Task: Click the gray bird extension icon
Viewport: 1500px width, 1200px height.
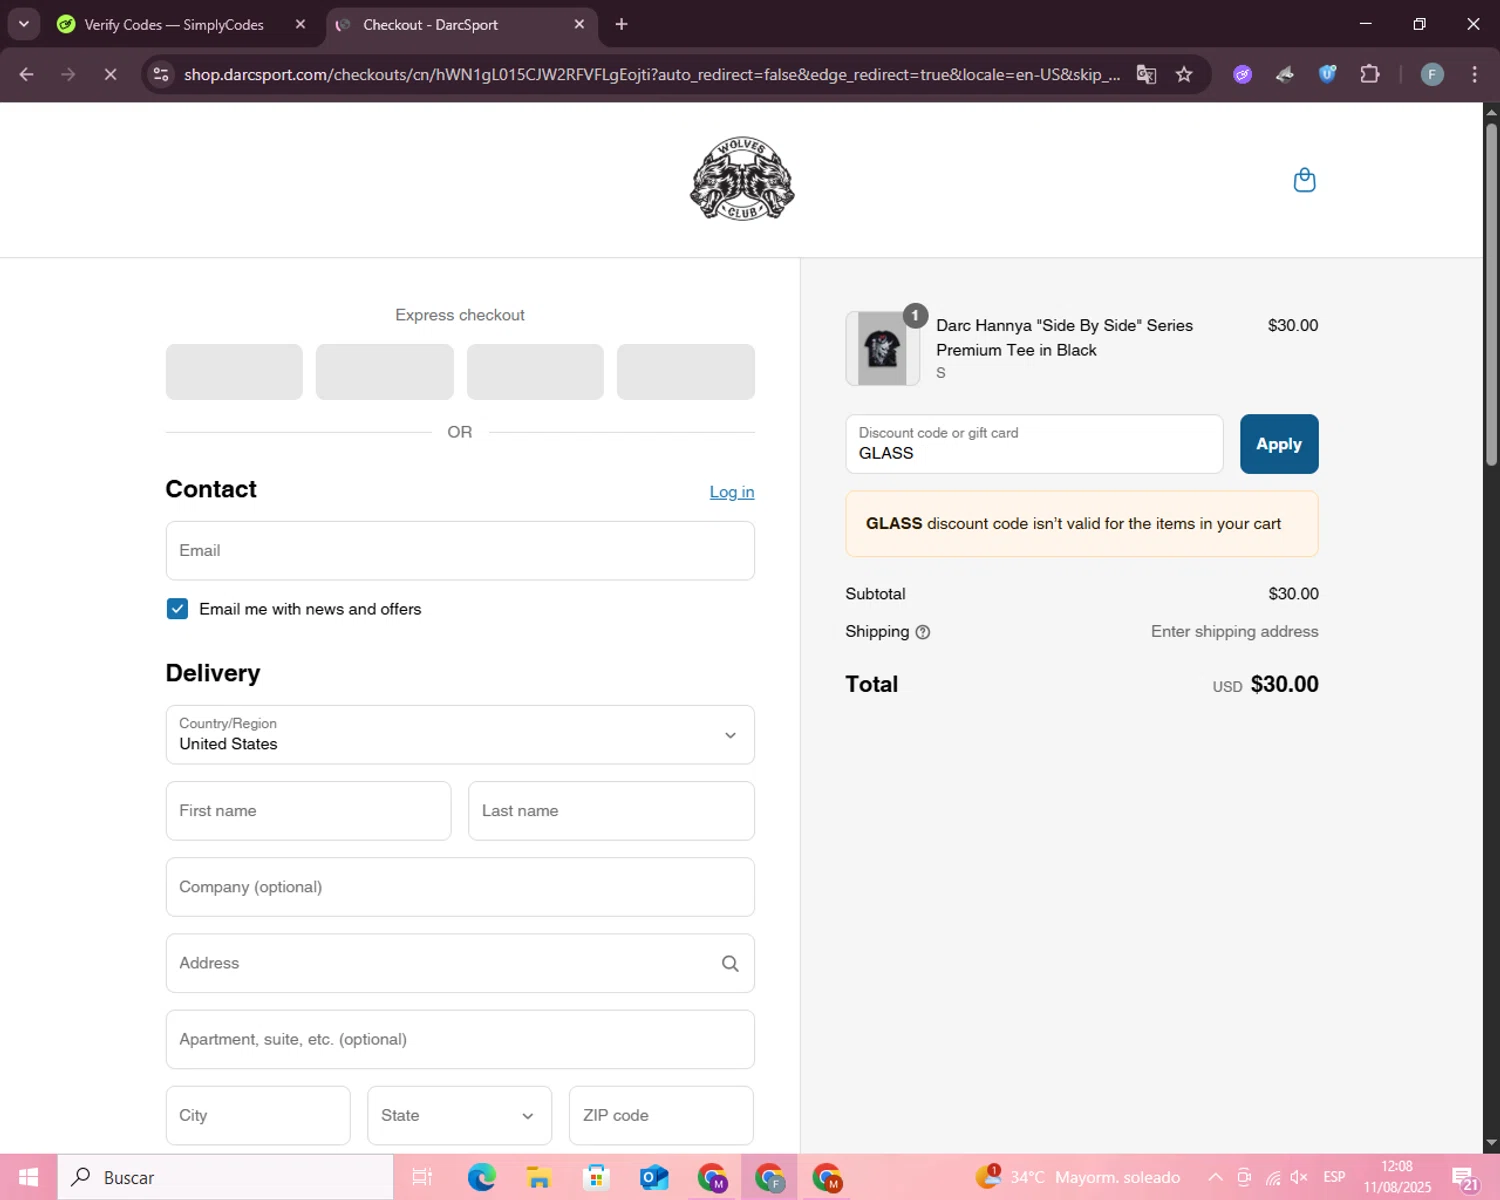Action: (x=1285, y=74)
